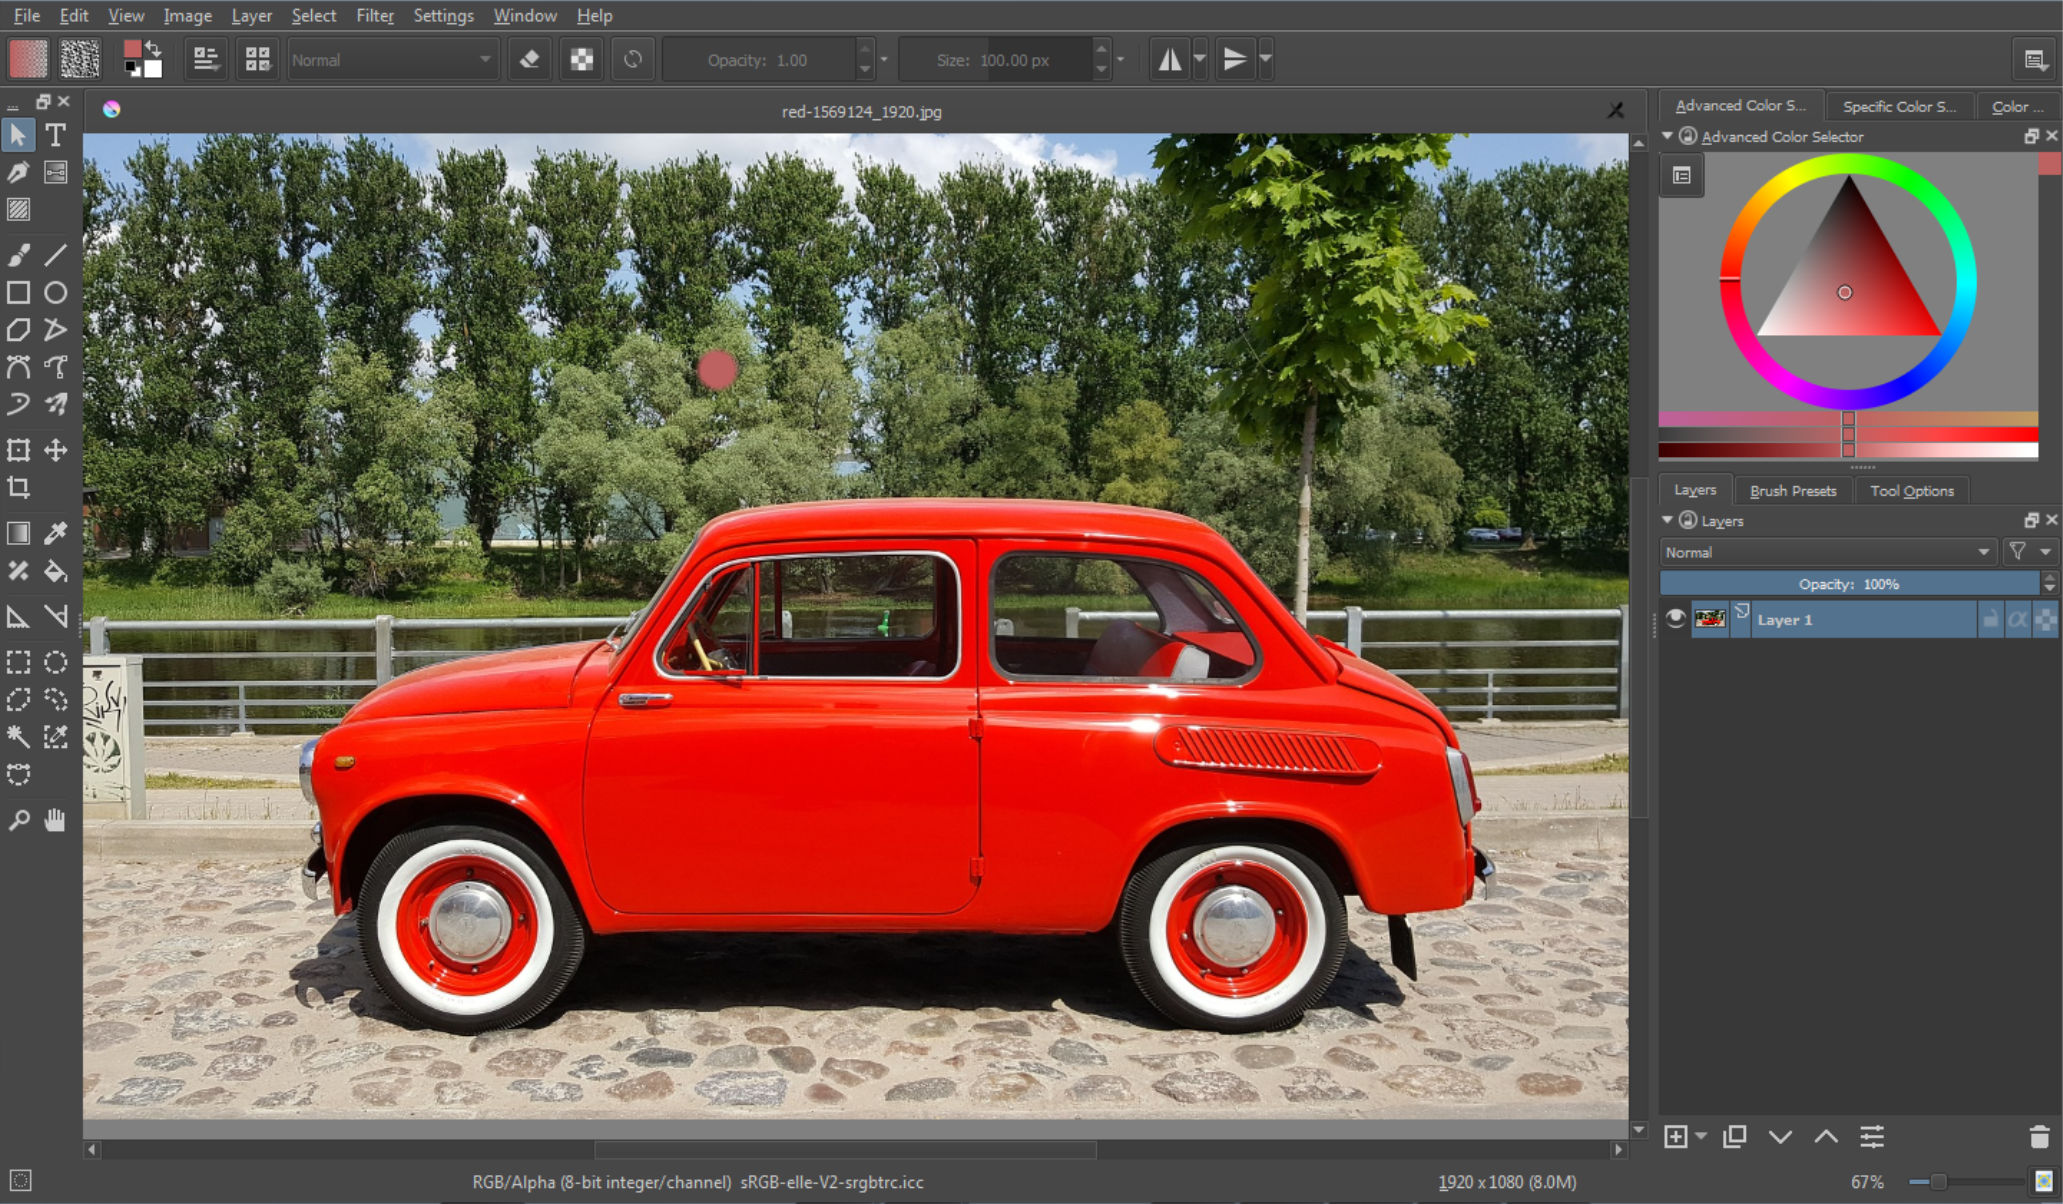Toggle alpha lock on Layer 1
2063x1204 pixels.
2045,620
